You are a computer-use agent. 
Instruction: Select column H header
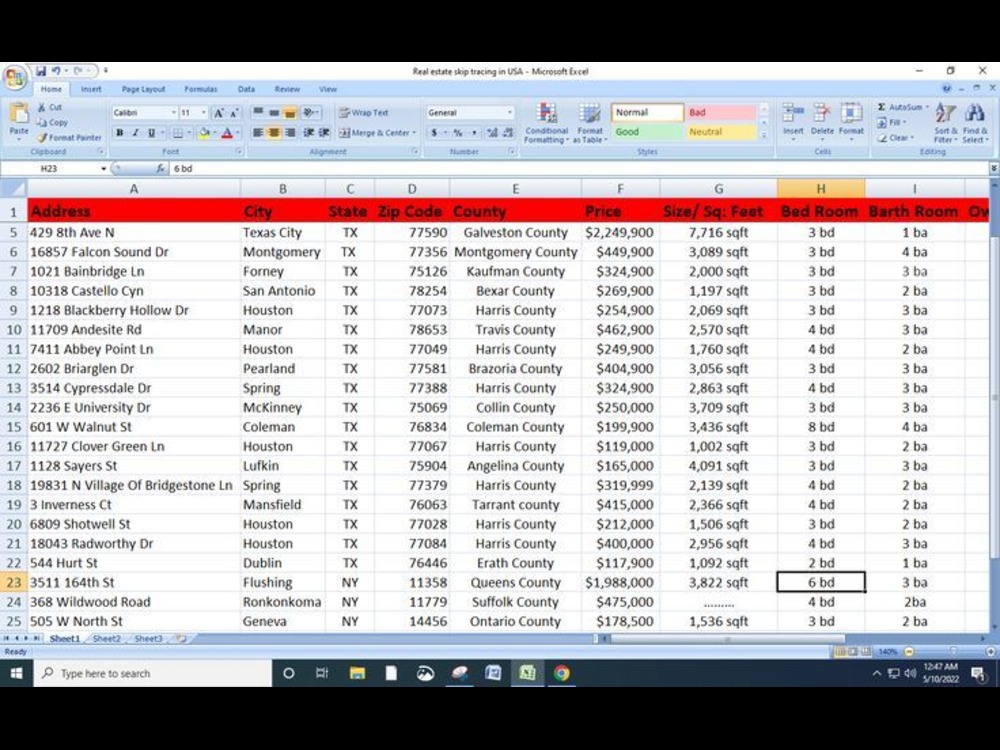tap(821, 189)
